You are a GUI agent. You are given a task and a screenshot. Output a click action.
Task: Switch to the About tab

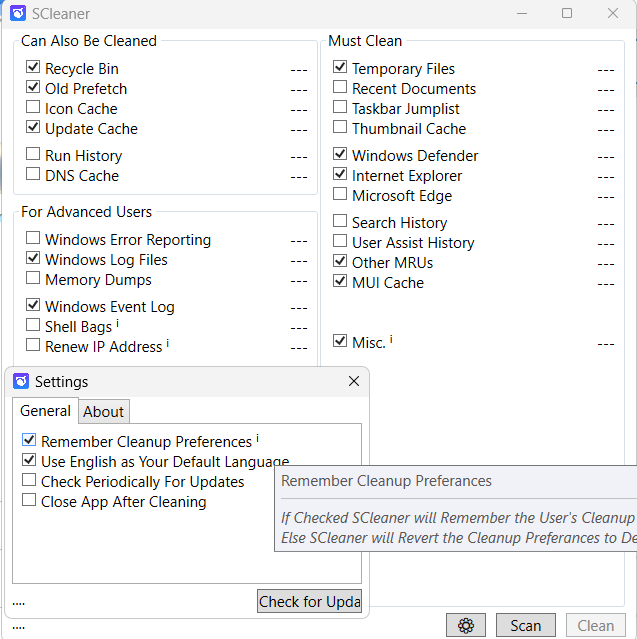(104, 412)
